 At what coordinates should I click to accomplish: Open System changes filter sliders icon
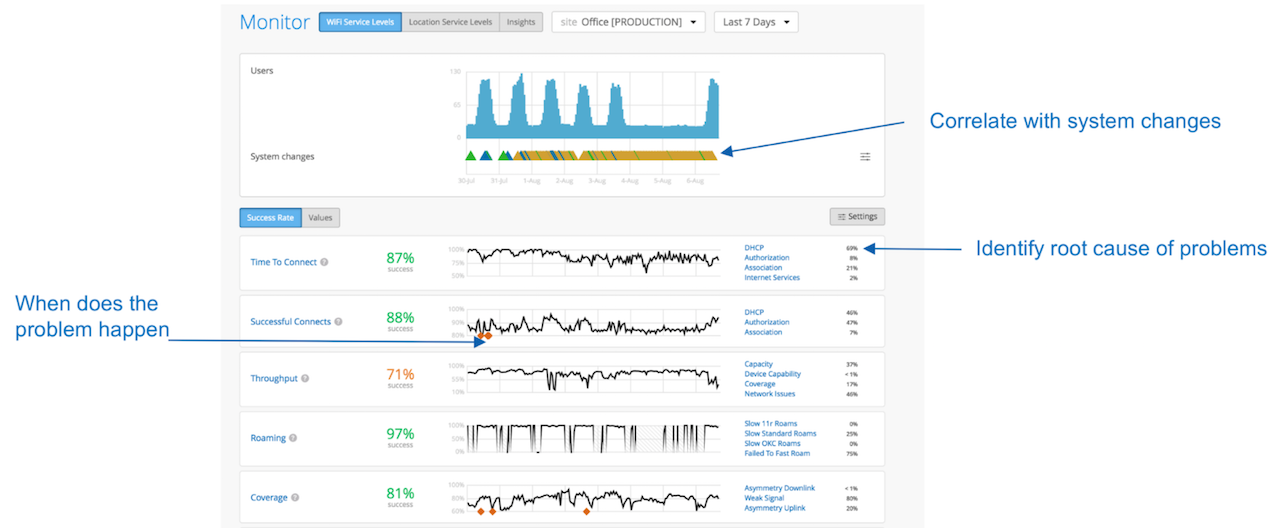[865, 156]
